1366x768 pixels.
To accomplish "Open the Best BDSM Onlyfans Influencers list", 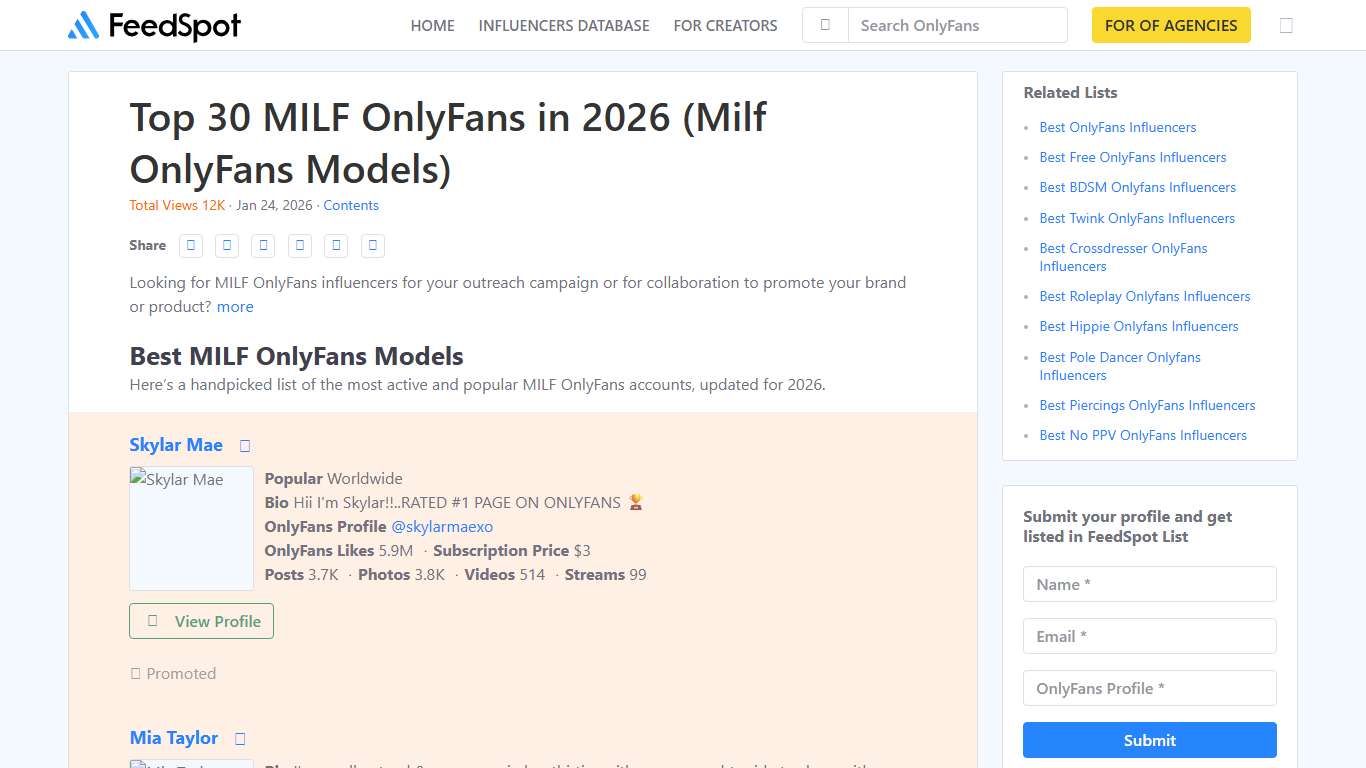I will point(1138,187).
